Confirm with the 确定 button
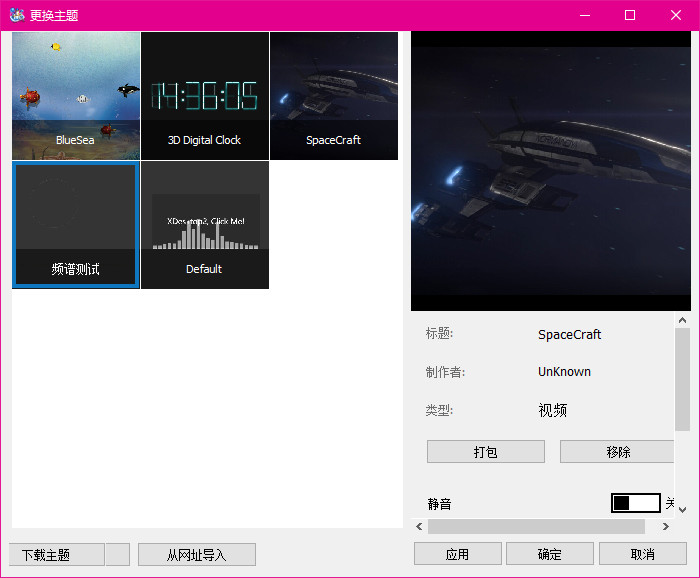The height and width of the screenshot is (578, 700). [x=549, y=554]
